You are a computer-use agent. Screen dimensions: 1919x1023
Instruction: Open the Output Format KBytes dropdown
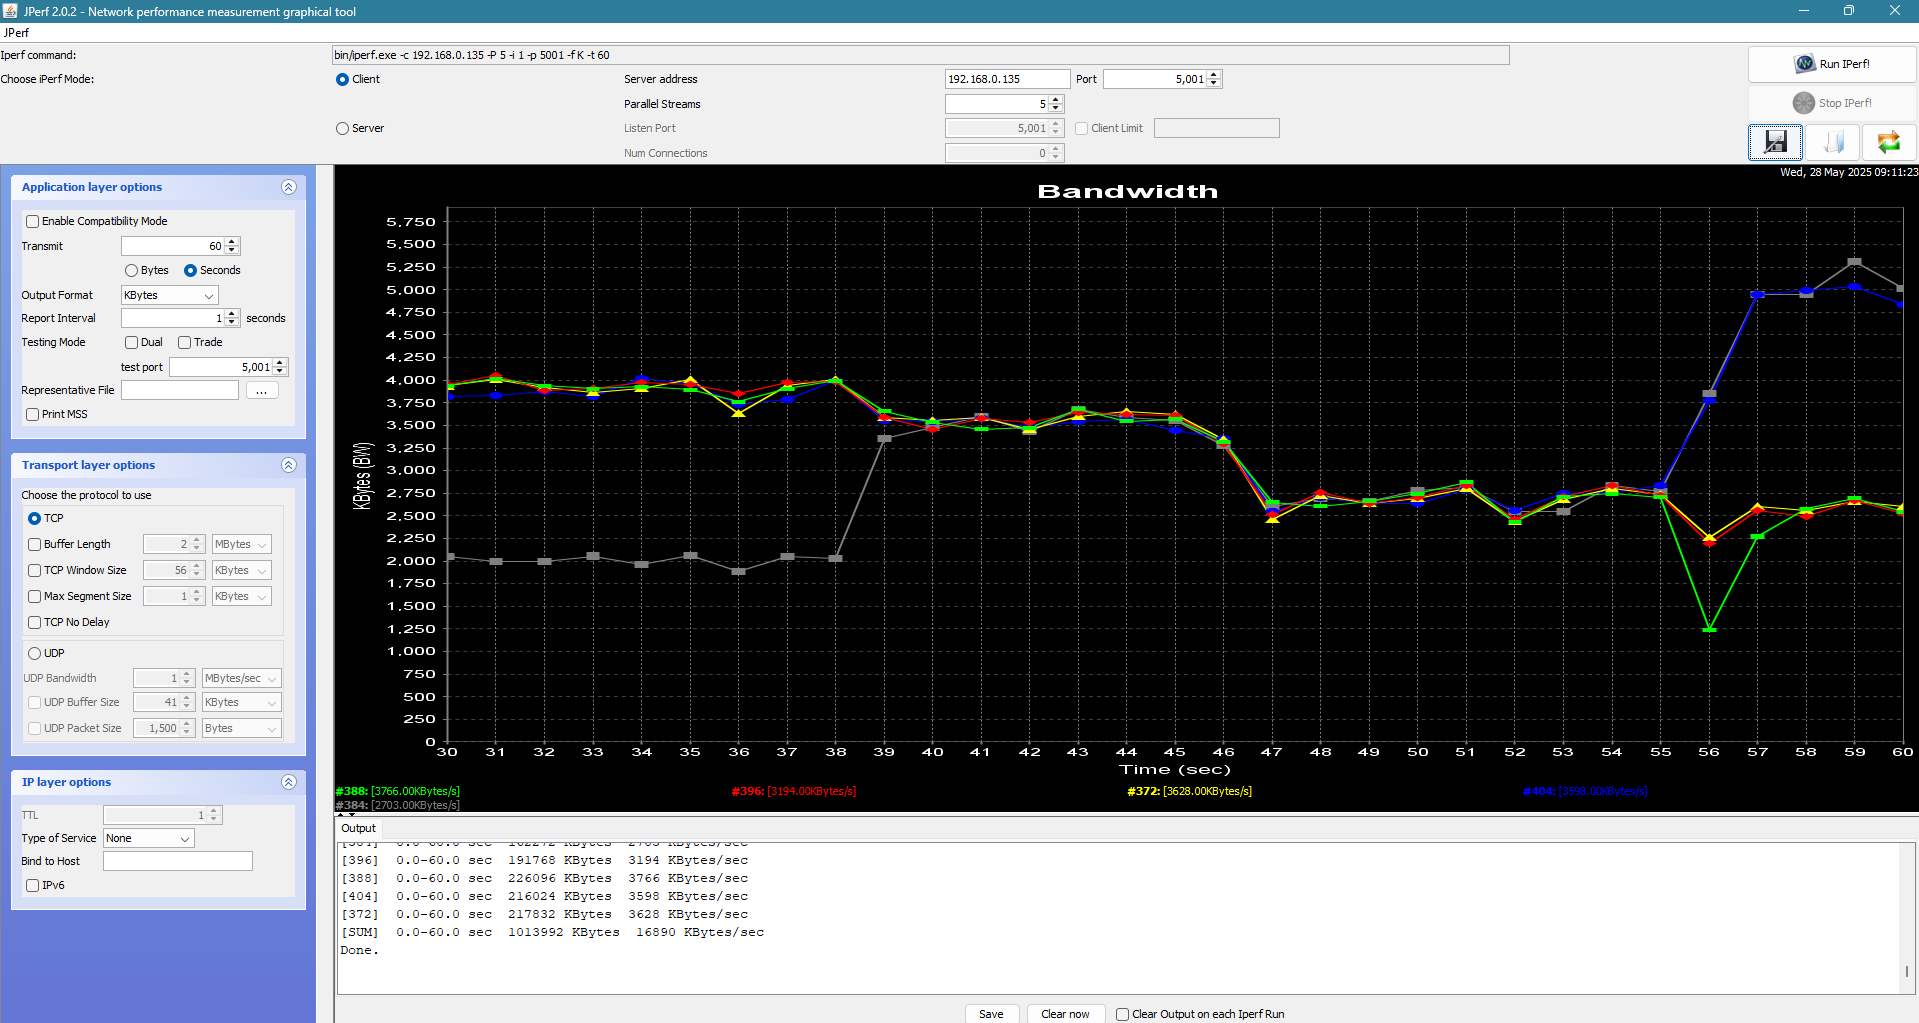(x=169, y=295)
